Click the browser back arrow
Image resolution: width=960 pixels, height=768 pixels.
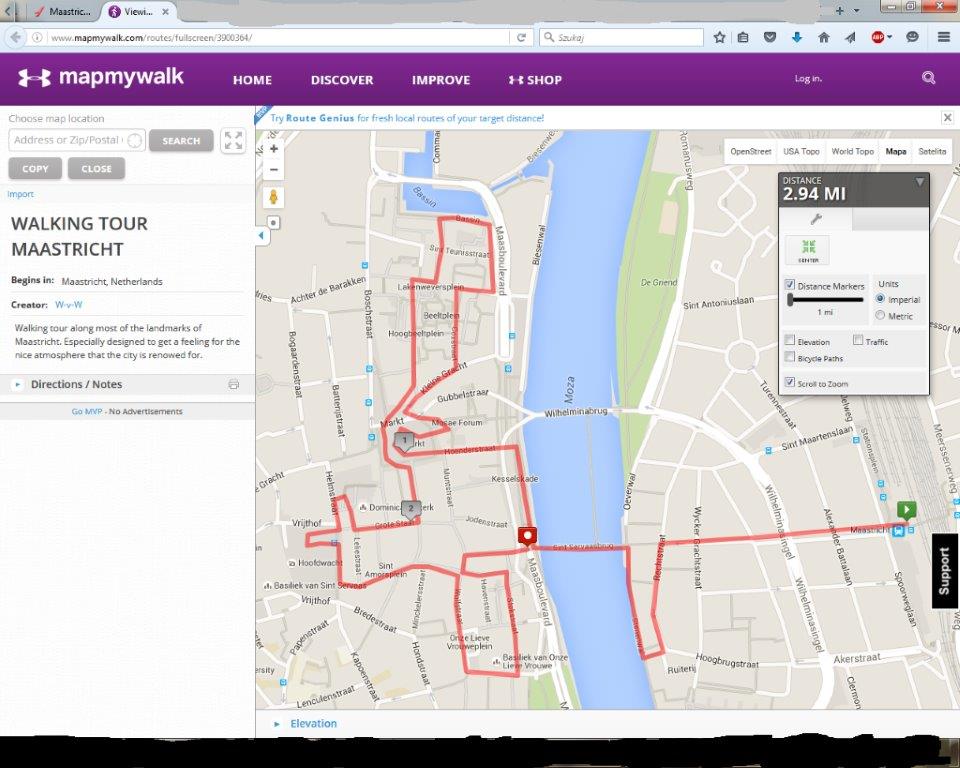15,37
